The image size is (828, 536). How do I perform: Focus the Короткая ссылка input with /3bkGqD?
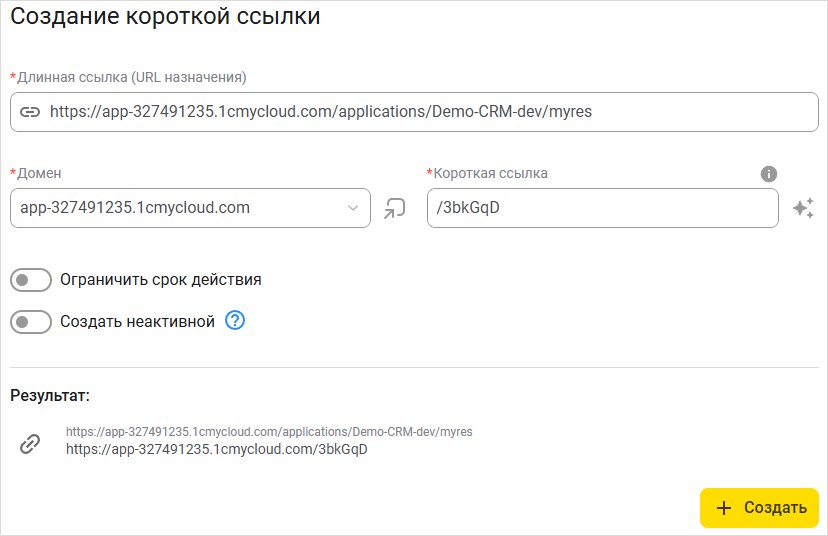[x=603, y=208]
